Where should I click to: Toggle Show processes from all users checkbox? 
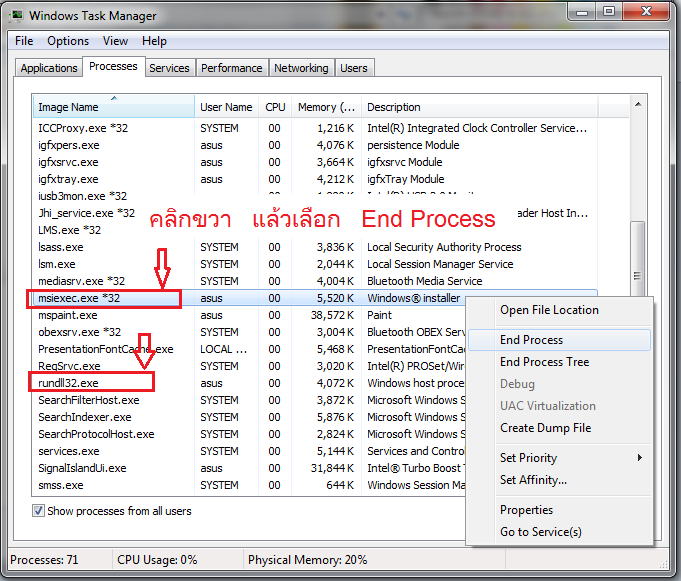click(39, 511)
